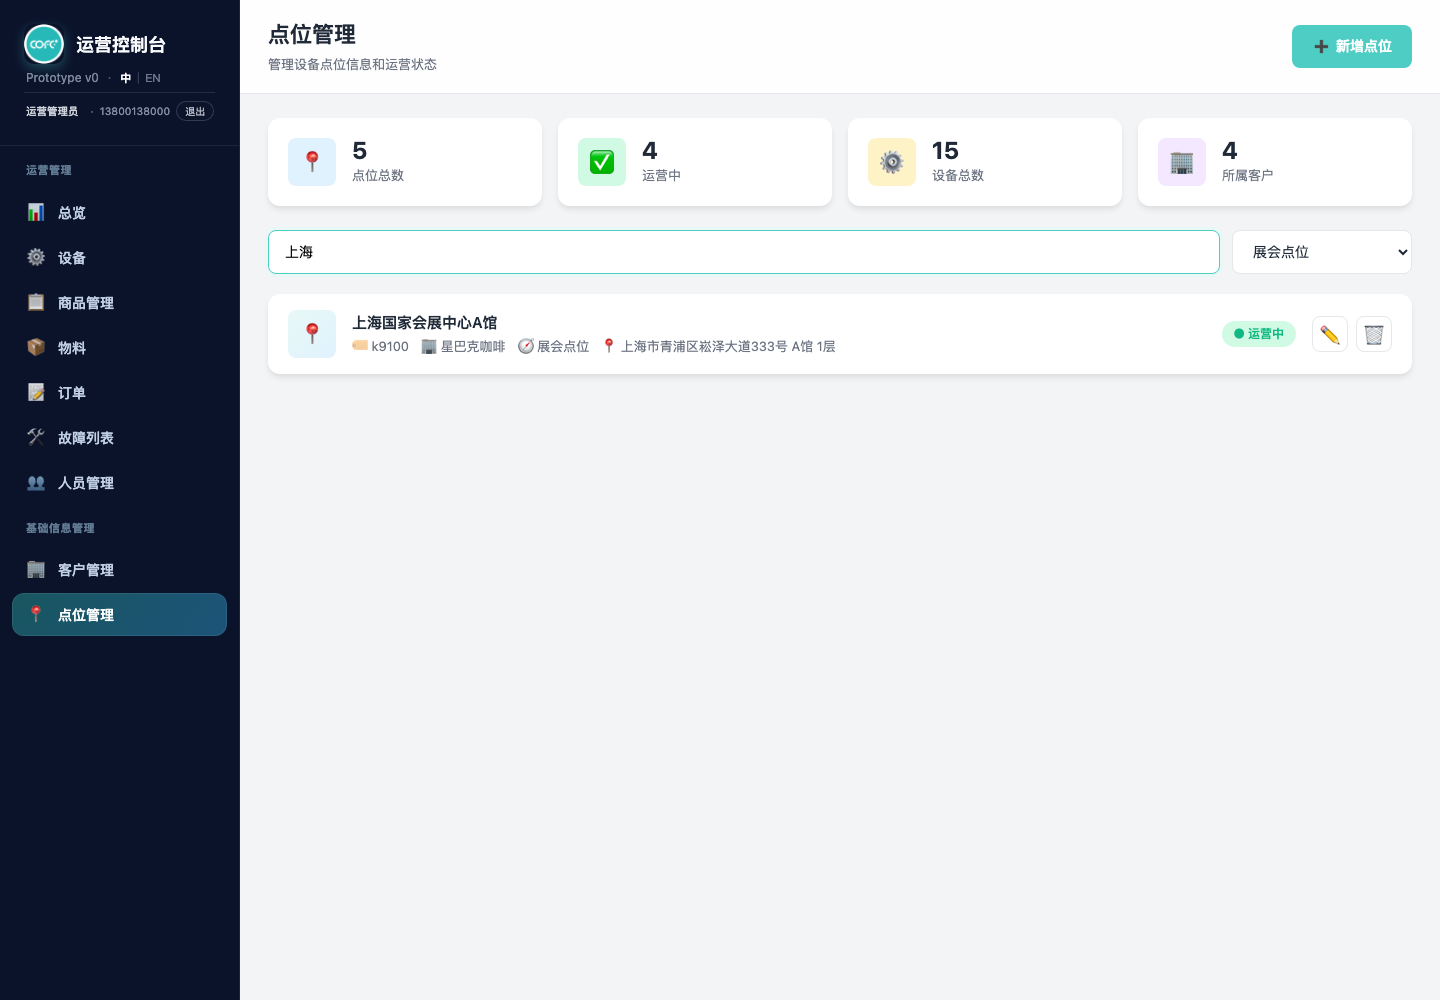Viewport: 1440px width, 1000px height.
Task: Click the search field containing 上海
Action: [744, 252]
